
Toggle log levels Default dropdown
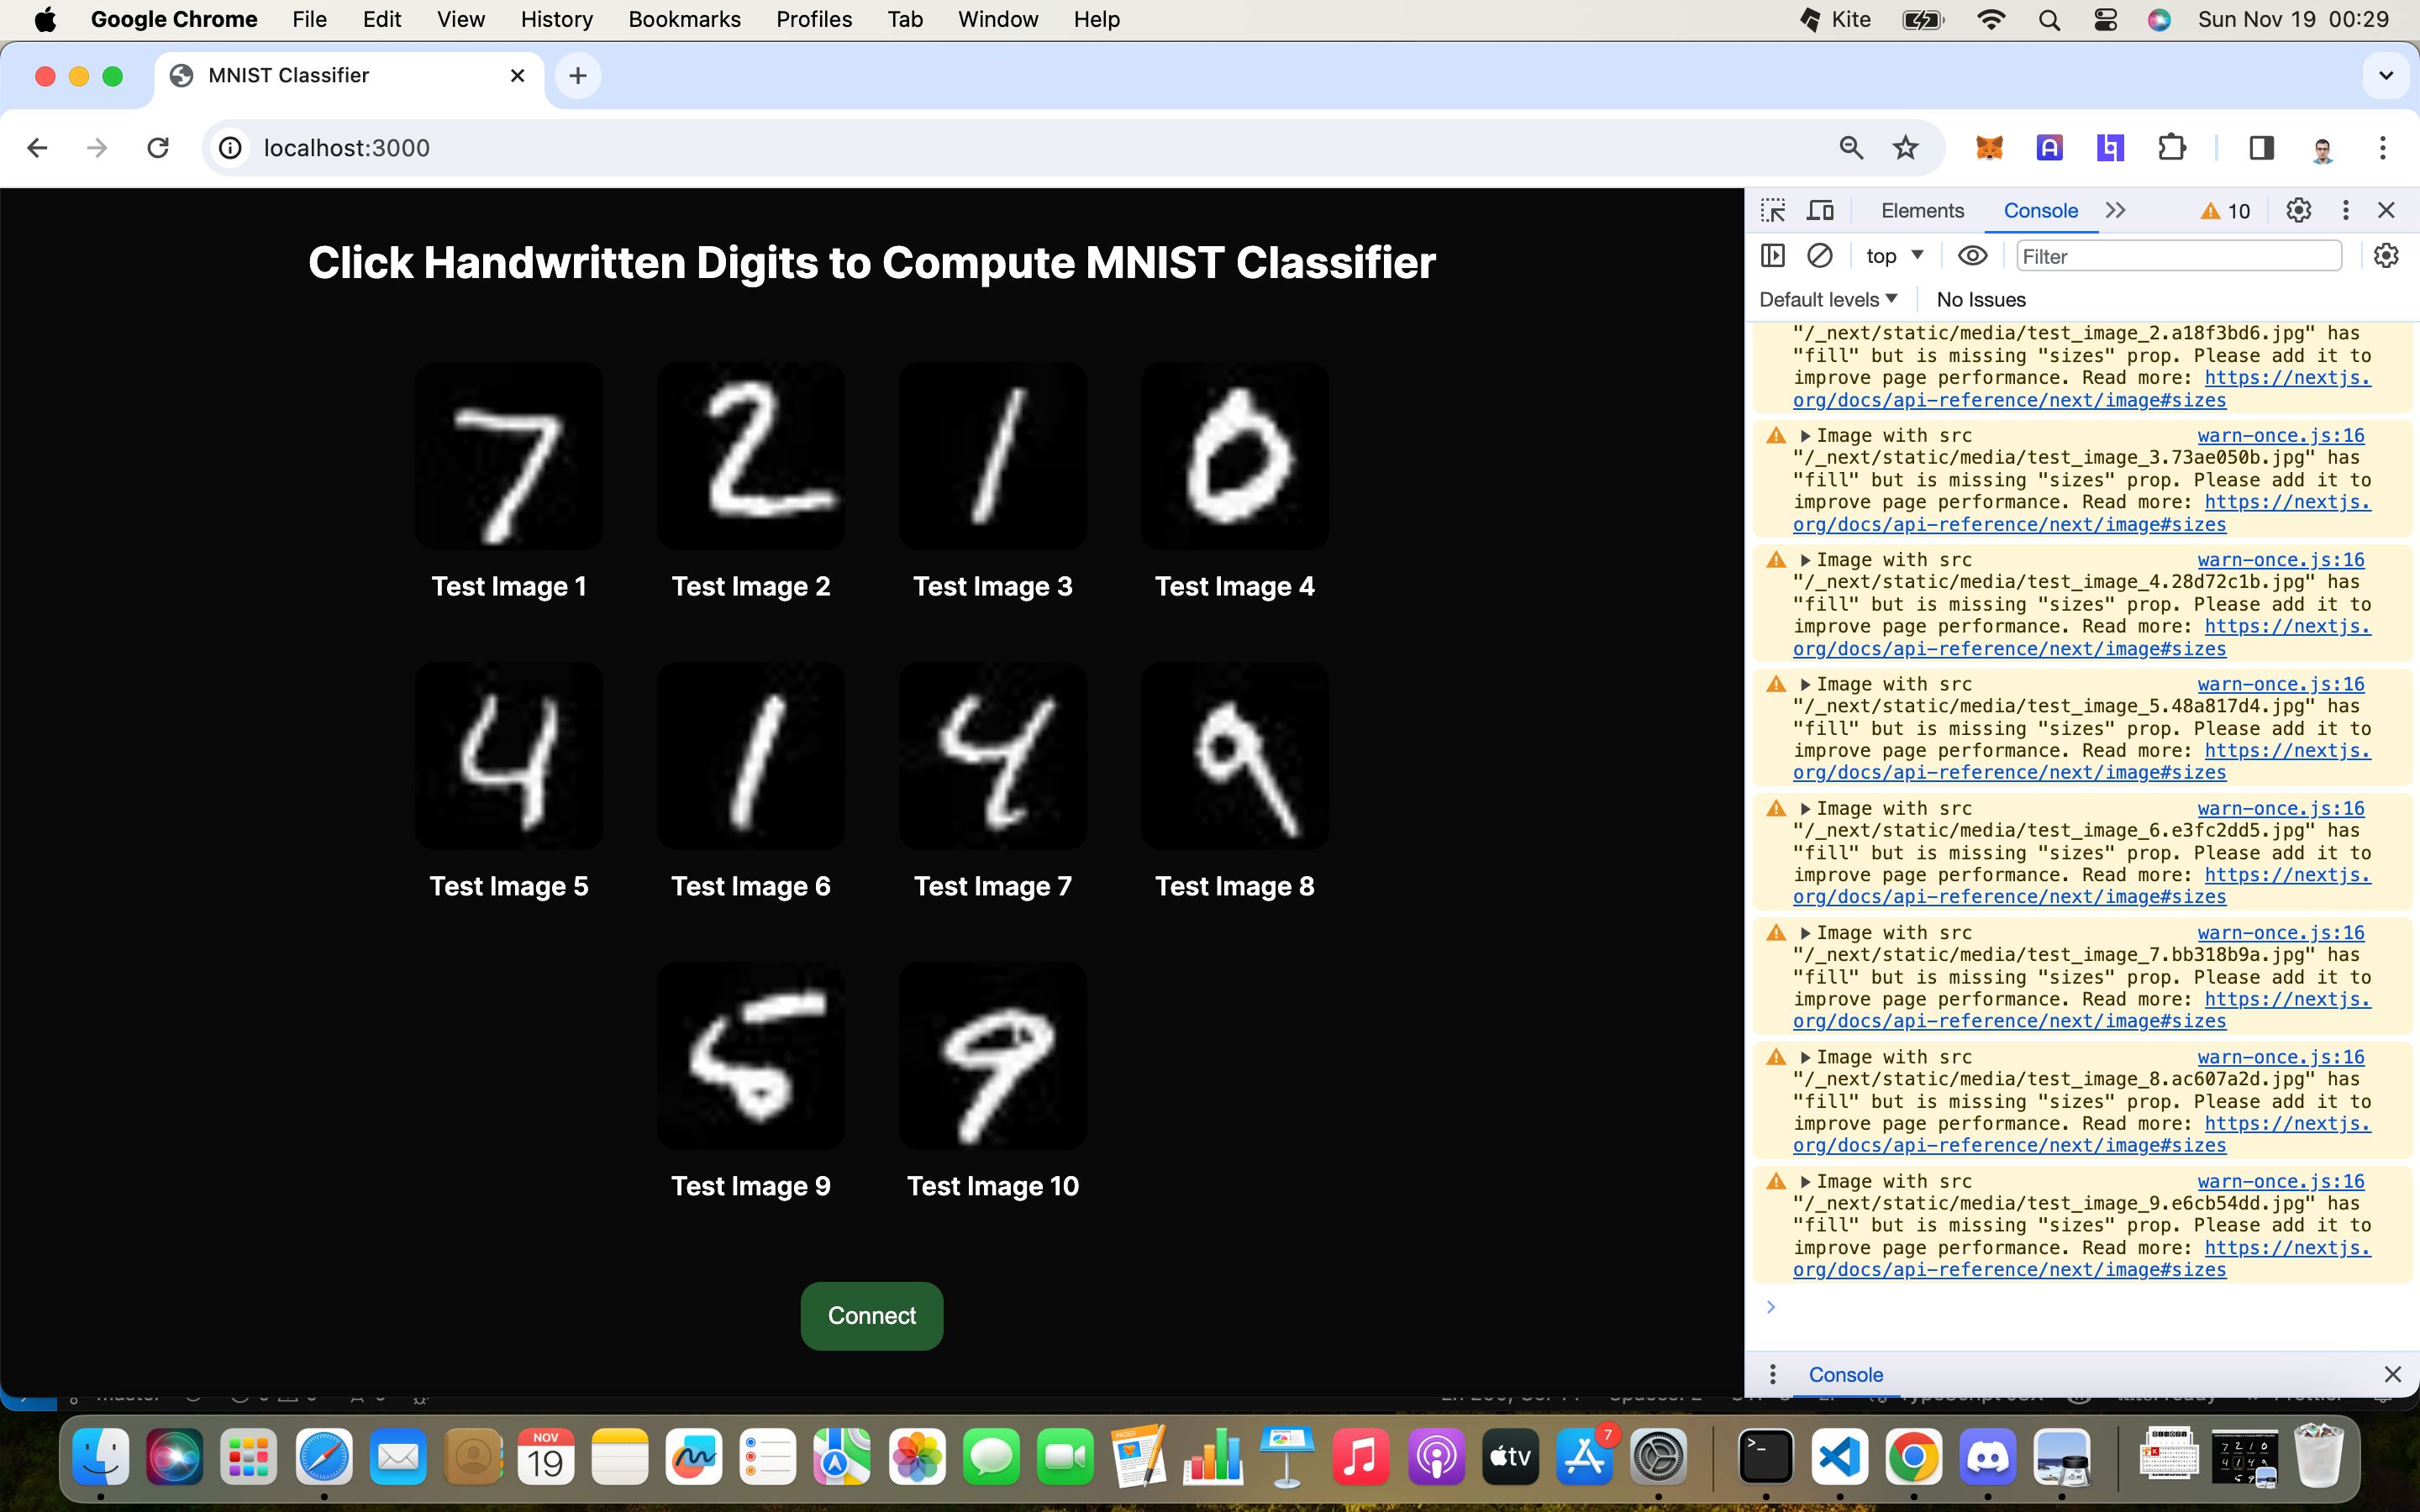click(x=1829, y=298)
